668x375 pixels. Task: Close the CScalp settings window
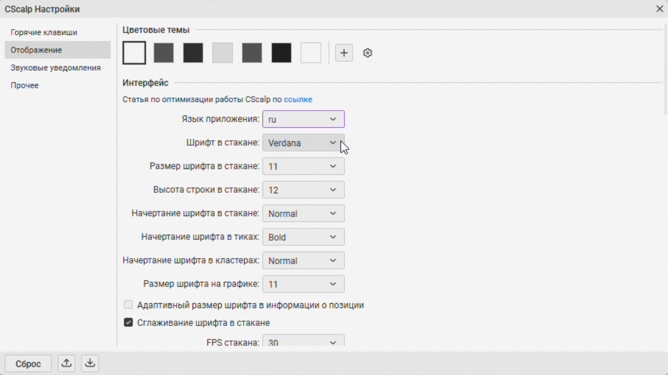(x=659, y=9)
